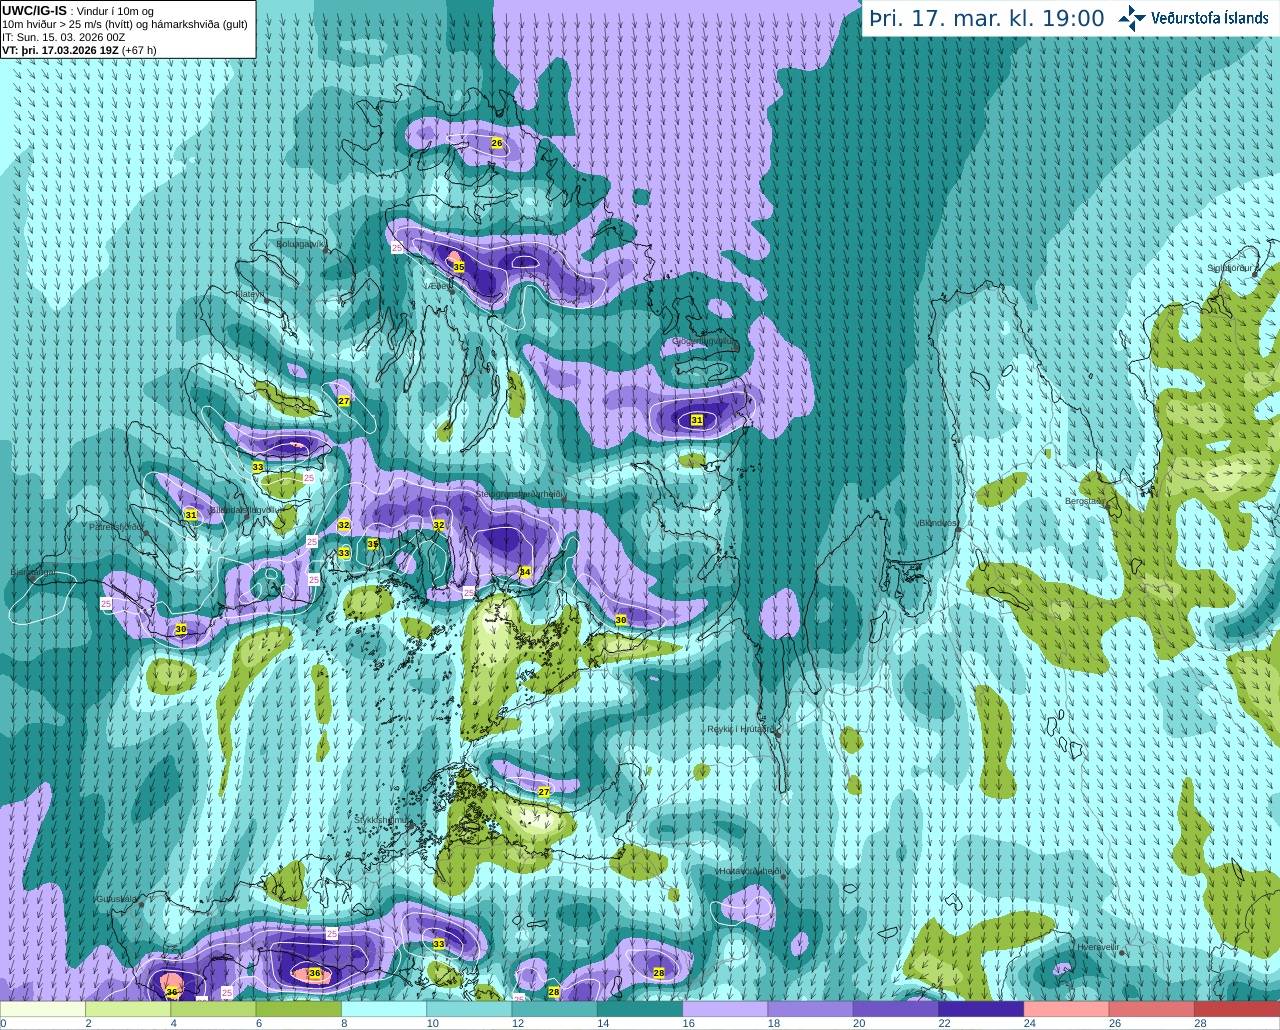1280x1030 pixels.
Task: Select the UWC/IG-IS model title text
Action: pyautogui.click(x=34, y=11)
